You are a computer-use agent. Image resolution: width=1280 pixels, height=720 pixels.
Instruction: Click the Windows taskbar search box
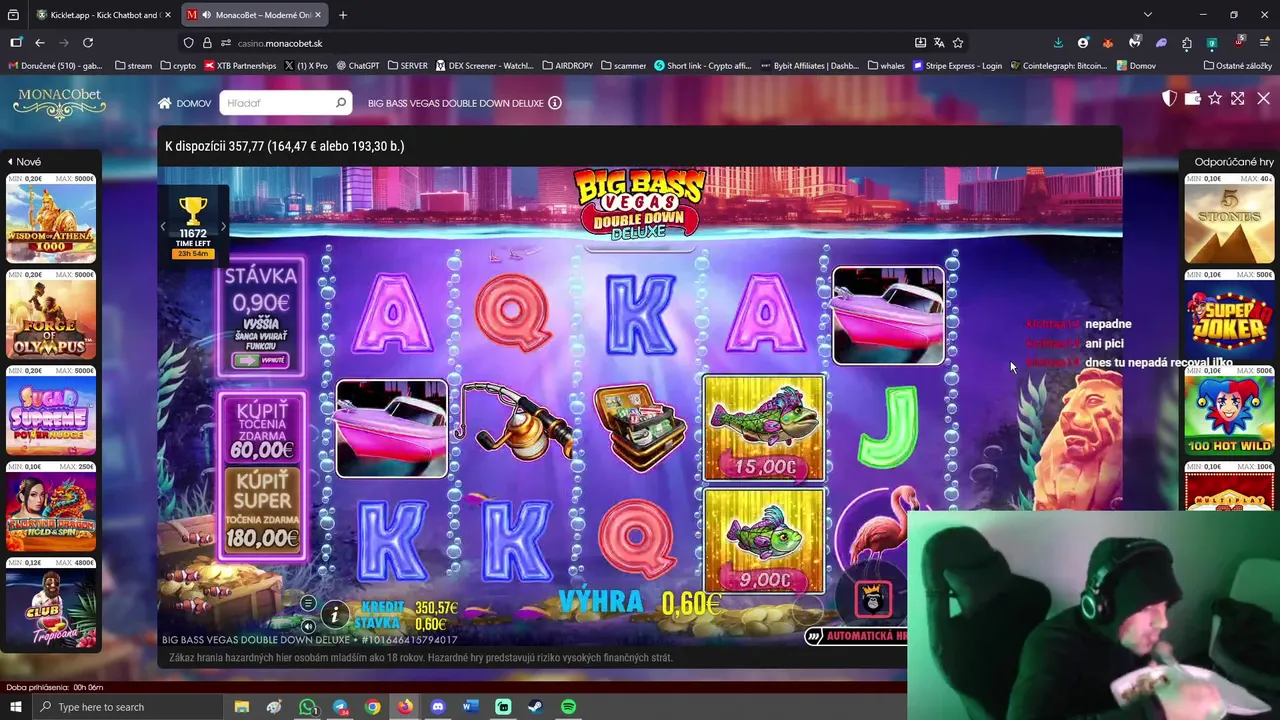pyautogui.click(x=127, y=707)
